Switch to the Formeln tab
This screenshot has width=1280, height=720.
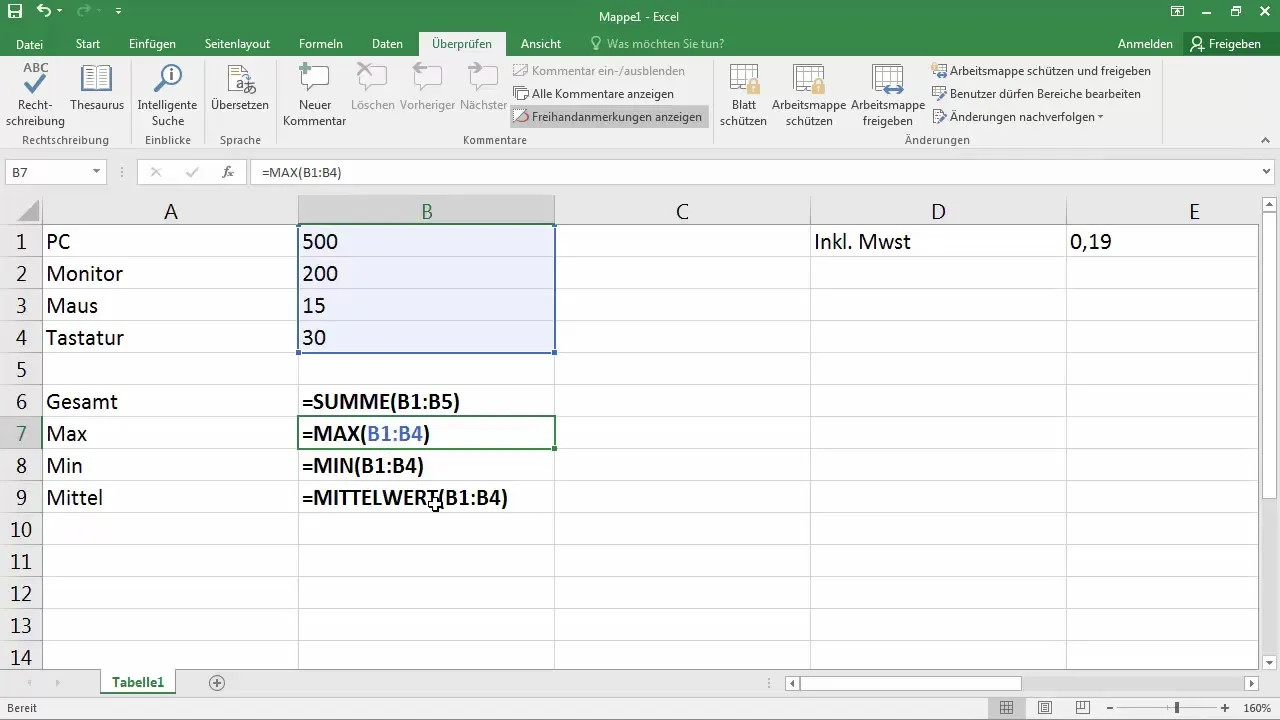[x=321, y=44]
